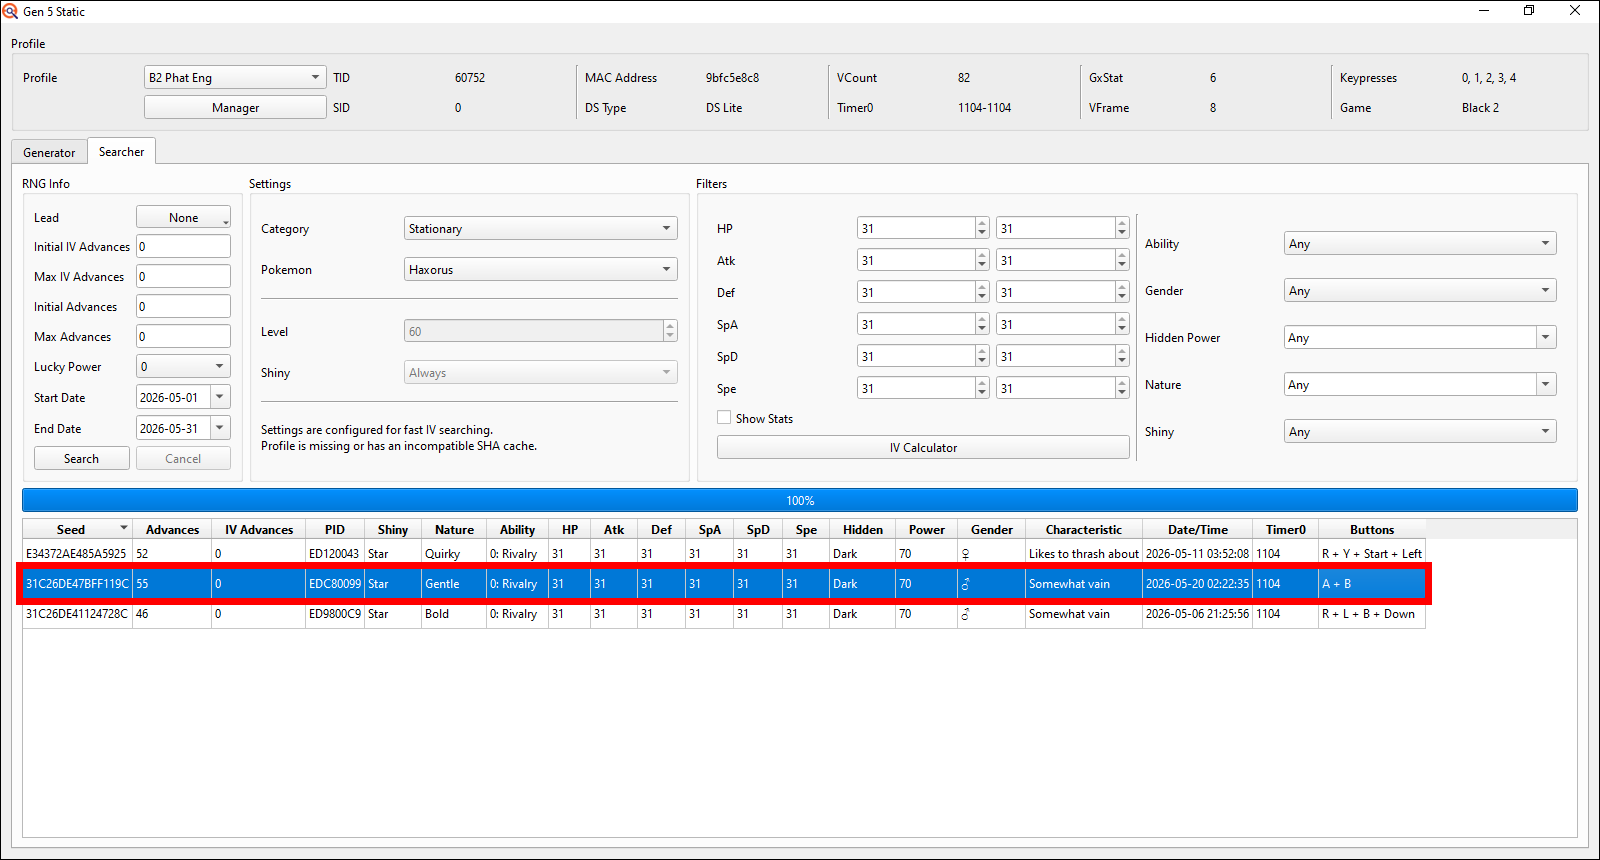Click the female gender symbol in first row
The height and width of the screenshot is (860, 1600).
pyautogui.click(x=965, y=554)
